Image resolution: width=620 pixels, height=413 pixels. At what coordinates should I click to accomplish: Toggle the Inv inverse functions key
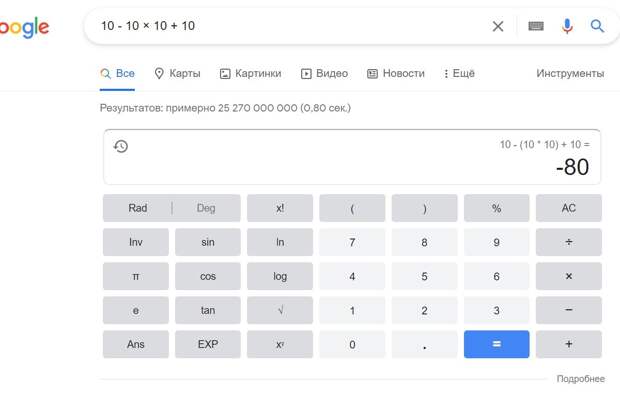point(136,242)
